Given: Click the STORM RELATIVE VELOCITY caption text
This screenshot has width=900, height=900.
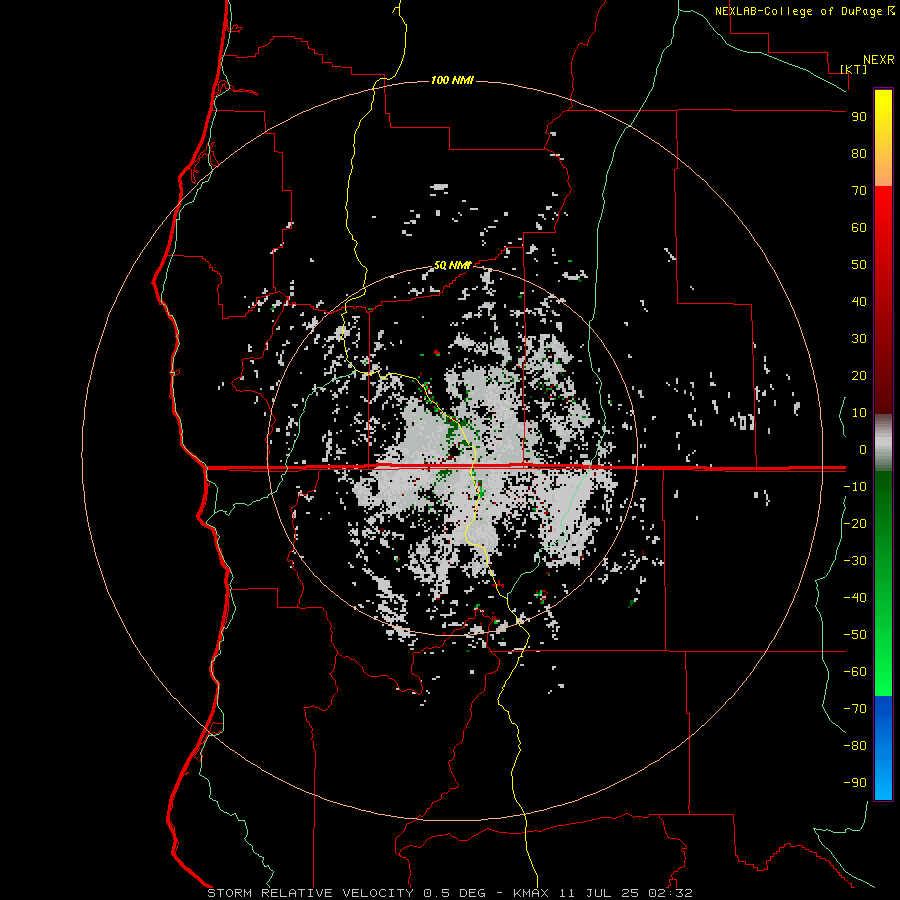Looking at the screenshot, I should pyautogui.click(x=310, y=893).
